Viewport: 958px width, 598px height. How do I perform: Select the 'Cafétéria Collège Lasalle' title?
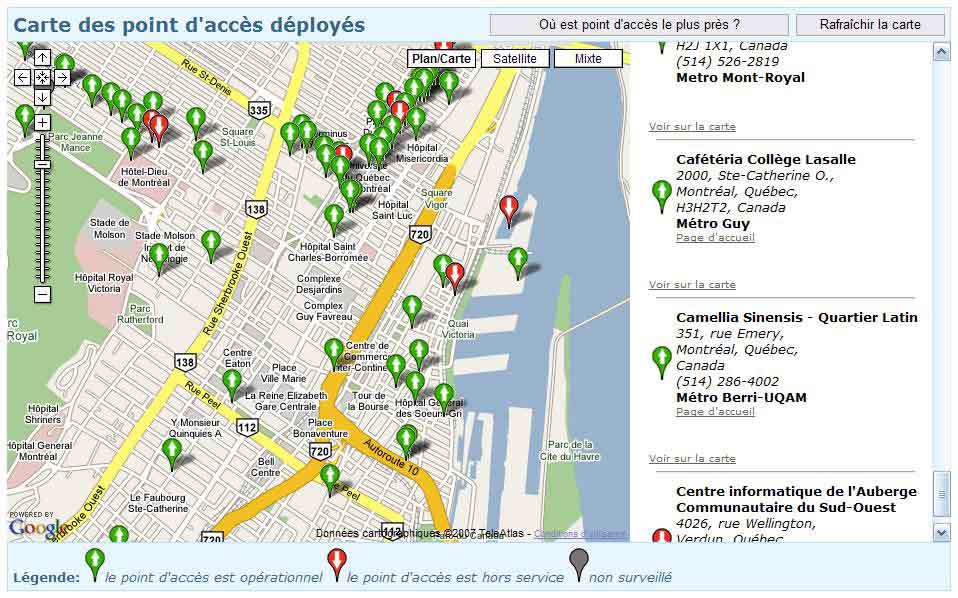click(766, 159)
